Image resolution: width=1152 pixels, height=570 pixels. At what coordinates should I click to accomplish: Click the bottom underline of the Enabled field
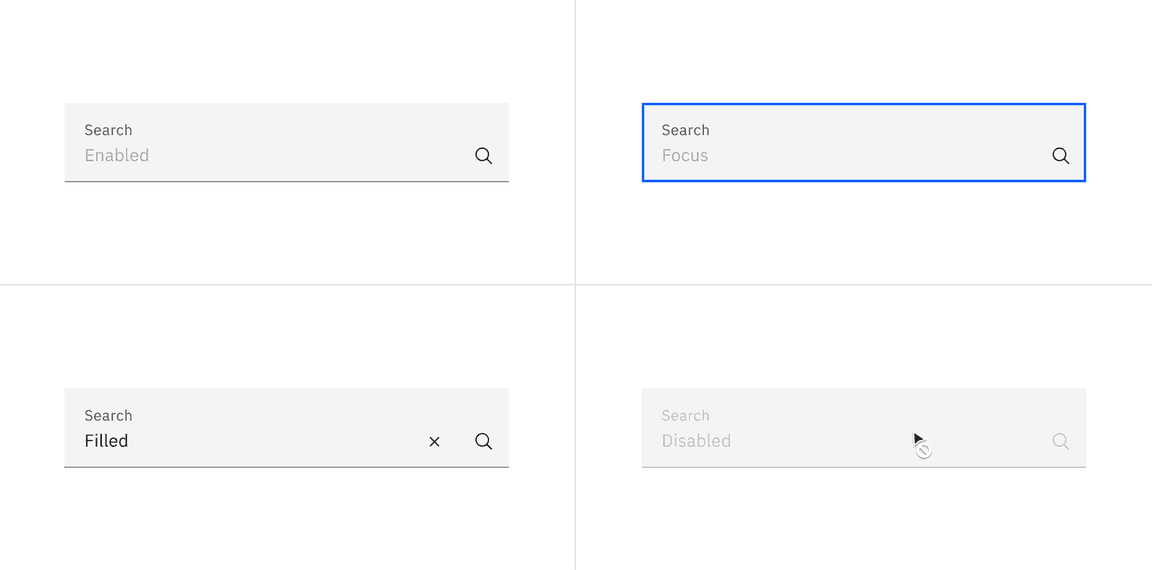pos(286,181)
